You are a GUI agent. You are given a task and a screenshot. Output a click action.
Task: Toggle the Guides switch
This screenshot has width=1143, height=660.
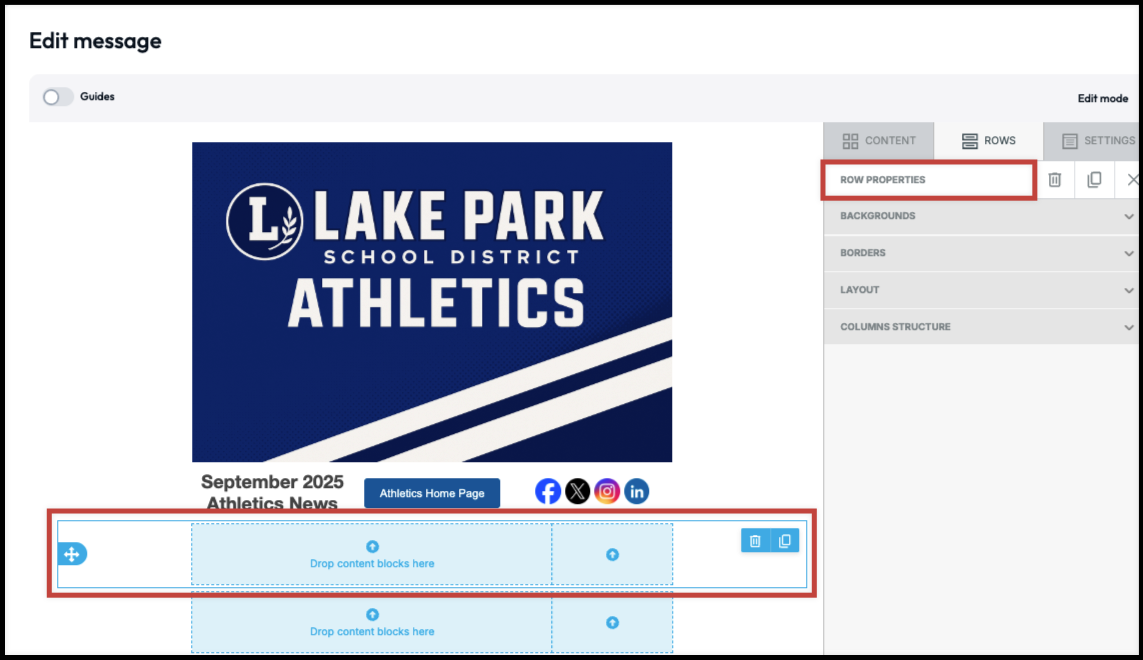coord(57,97)
